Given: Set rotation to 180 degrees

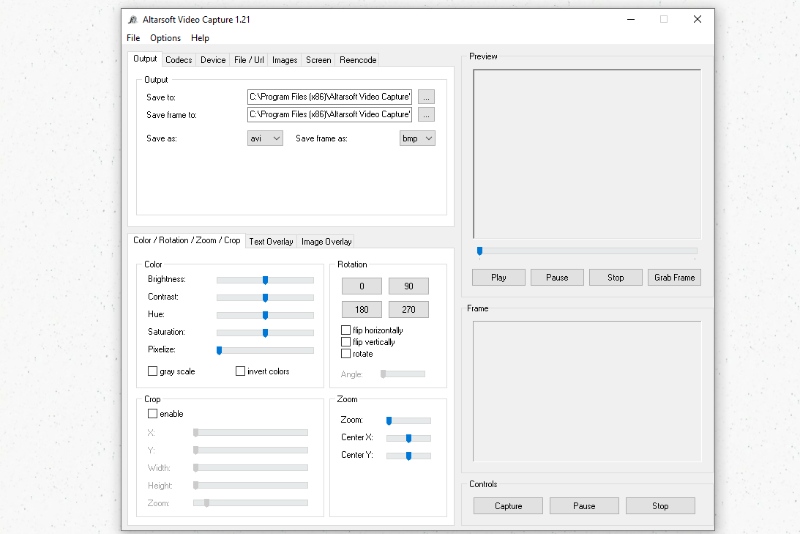Looking at the screenshot, I should [x=362, y=310].
